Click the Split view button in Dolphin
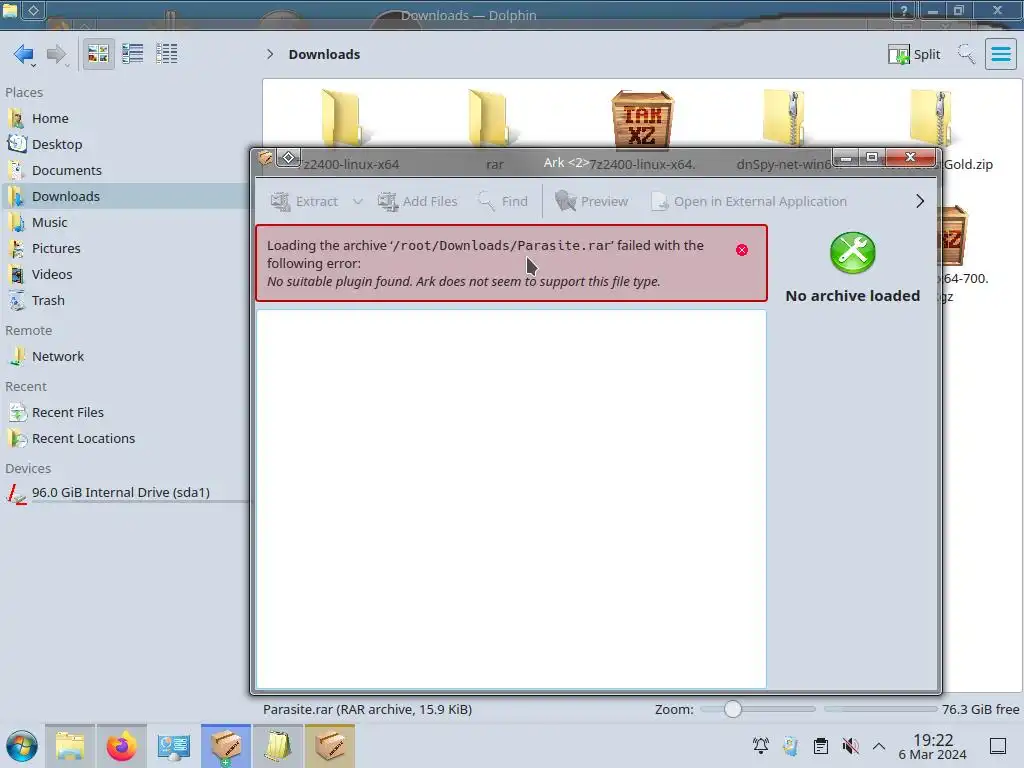The image size is (1024, 768). tap(914, 54)
